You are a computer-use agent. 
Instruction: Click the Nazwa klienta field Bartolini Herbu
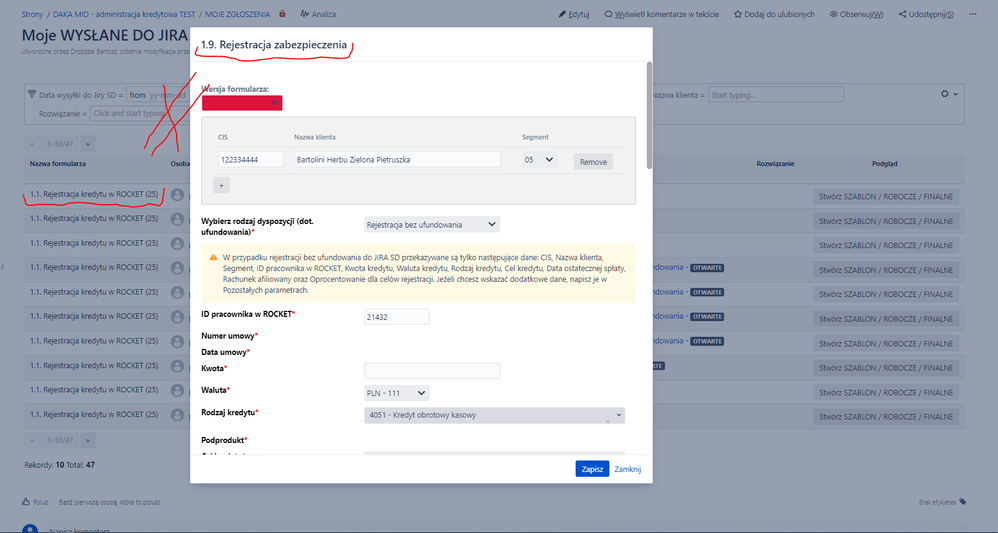(x=397, y=160)
